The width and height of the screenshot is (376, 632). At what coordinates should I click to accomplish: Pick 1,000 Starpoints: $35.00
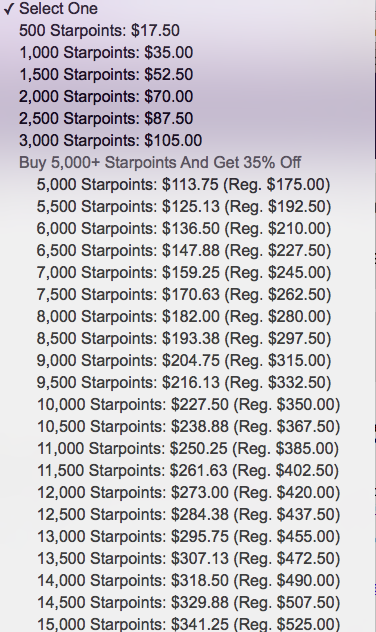187,52
